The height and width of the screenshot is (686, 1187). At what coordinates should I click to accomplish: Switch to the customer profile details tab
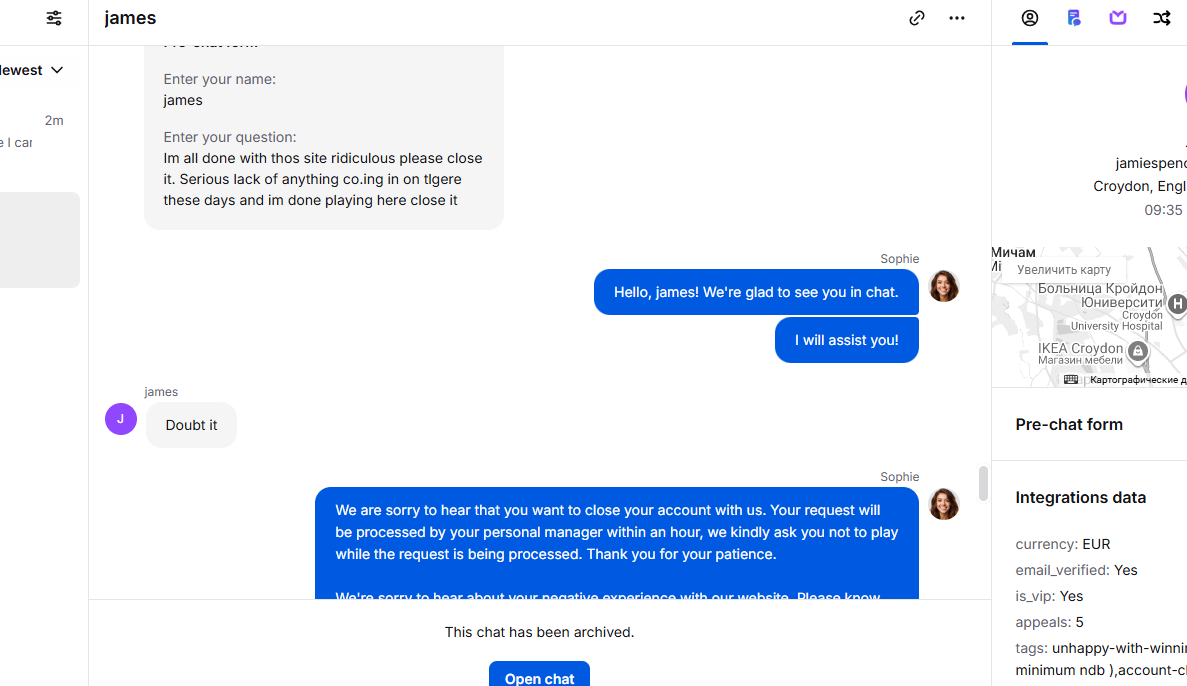coord(1029,18)
